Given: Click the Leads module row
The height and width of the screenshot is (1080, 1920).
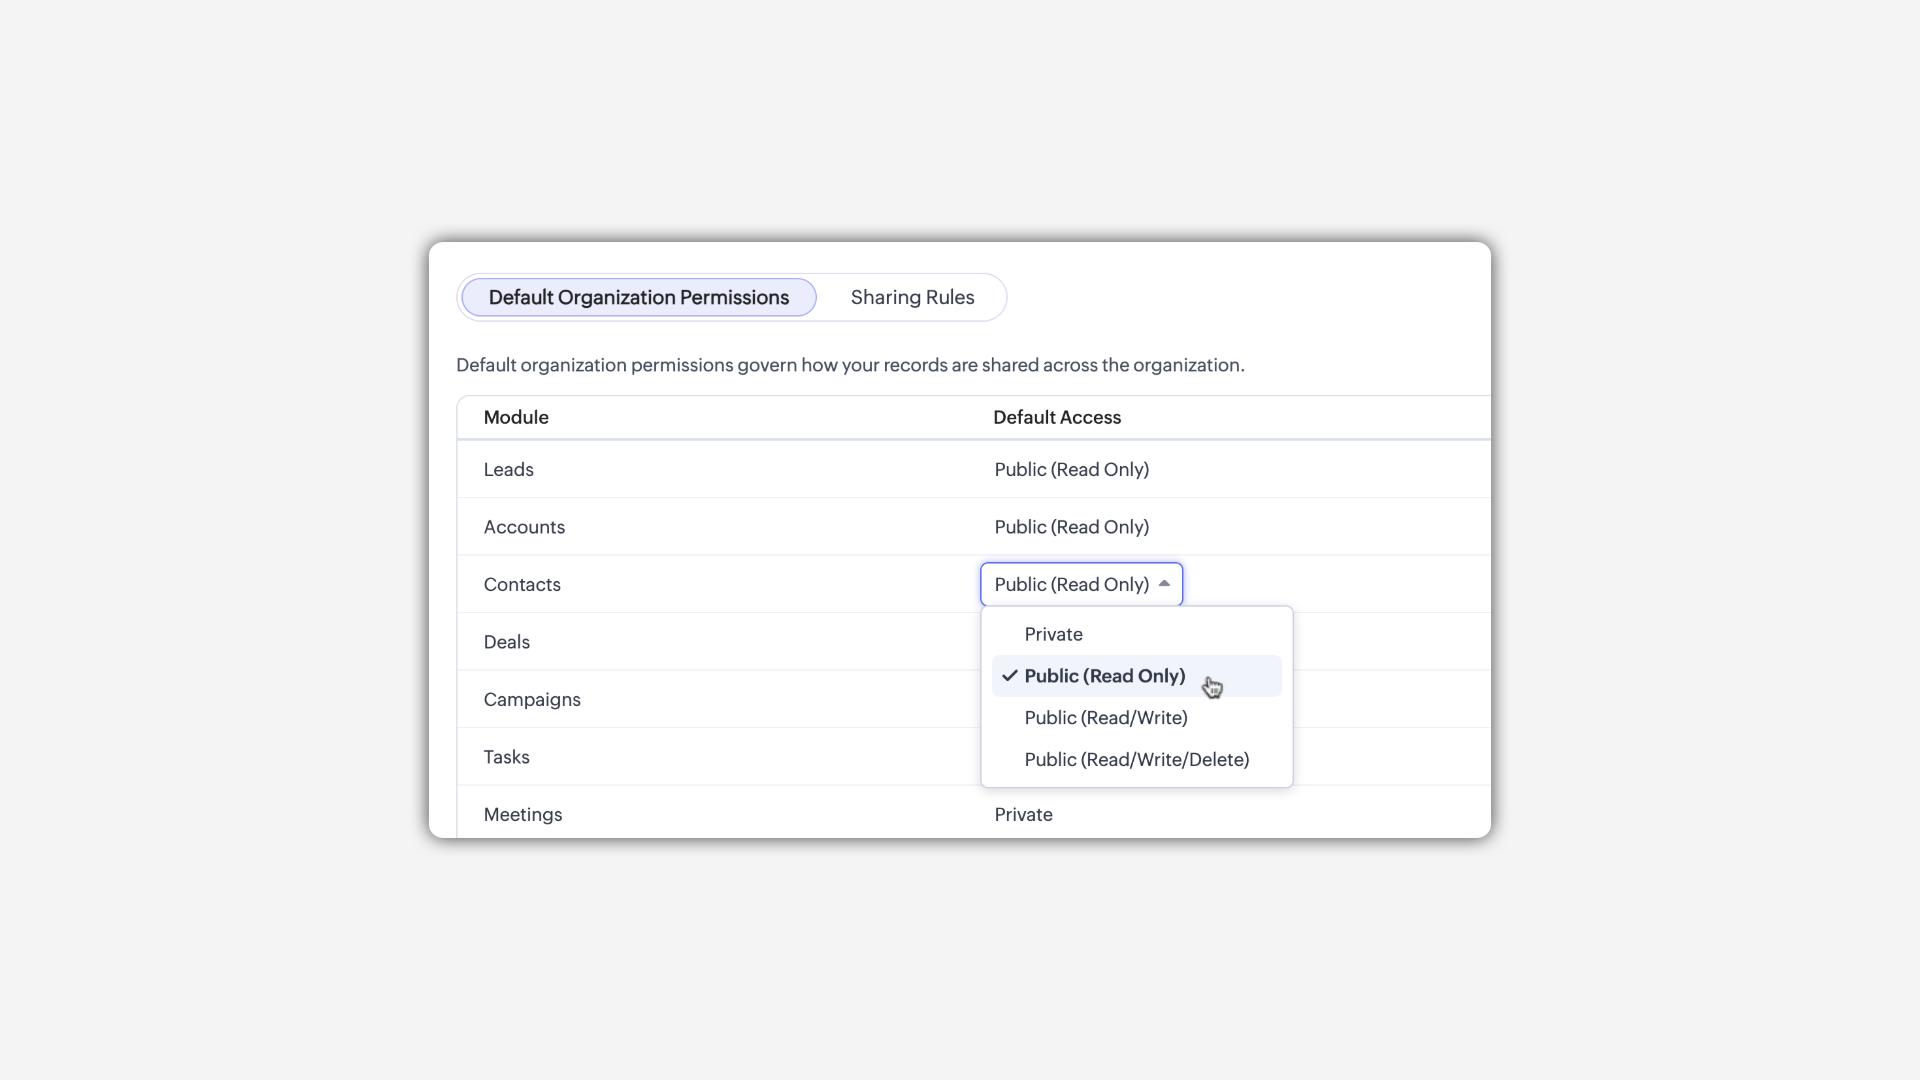Looking at the screenshot, I should point(508,470).
